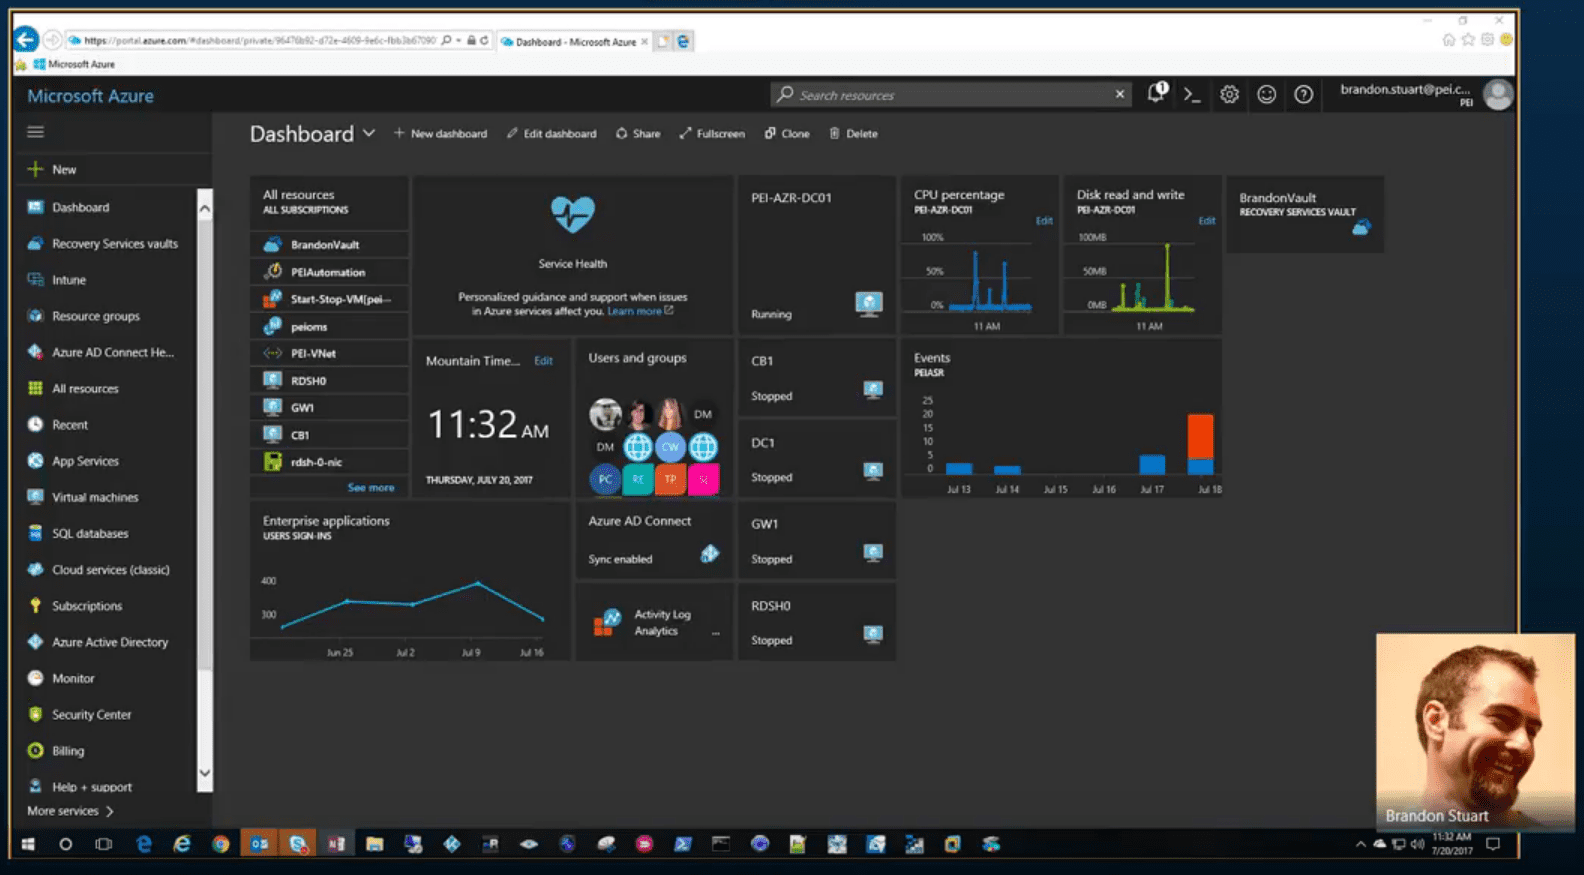
Task: Open the CB1 stopped VM tile
Action: (x=817, y=378)
